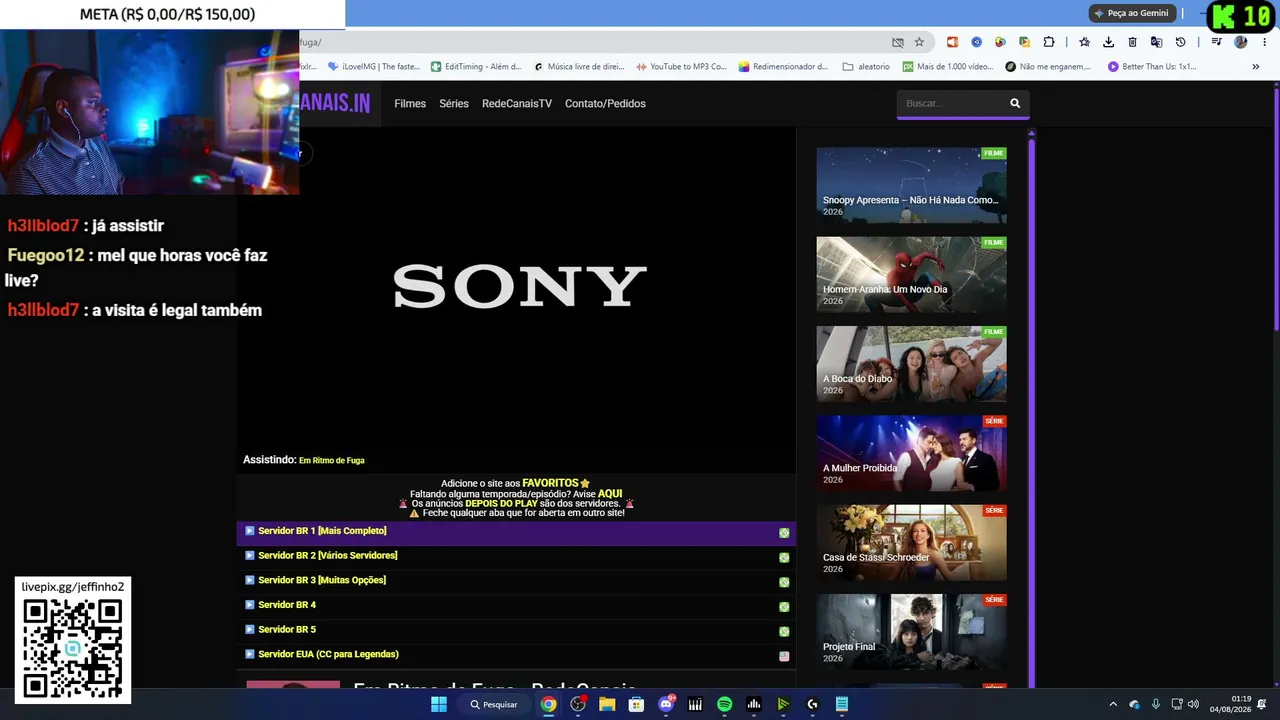Click the search magnifier icon on RedeCanais
The image size is (1280, 720).
[1015, 103]
